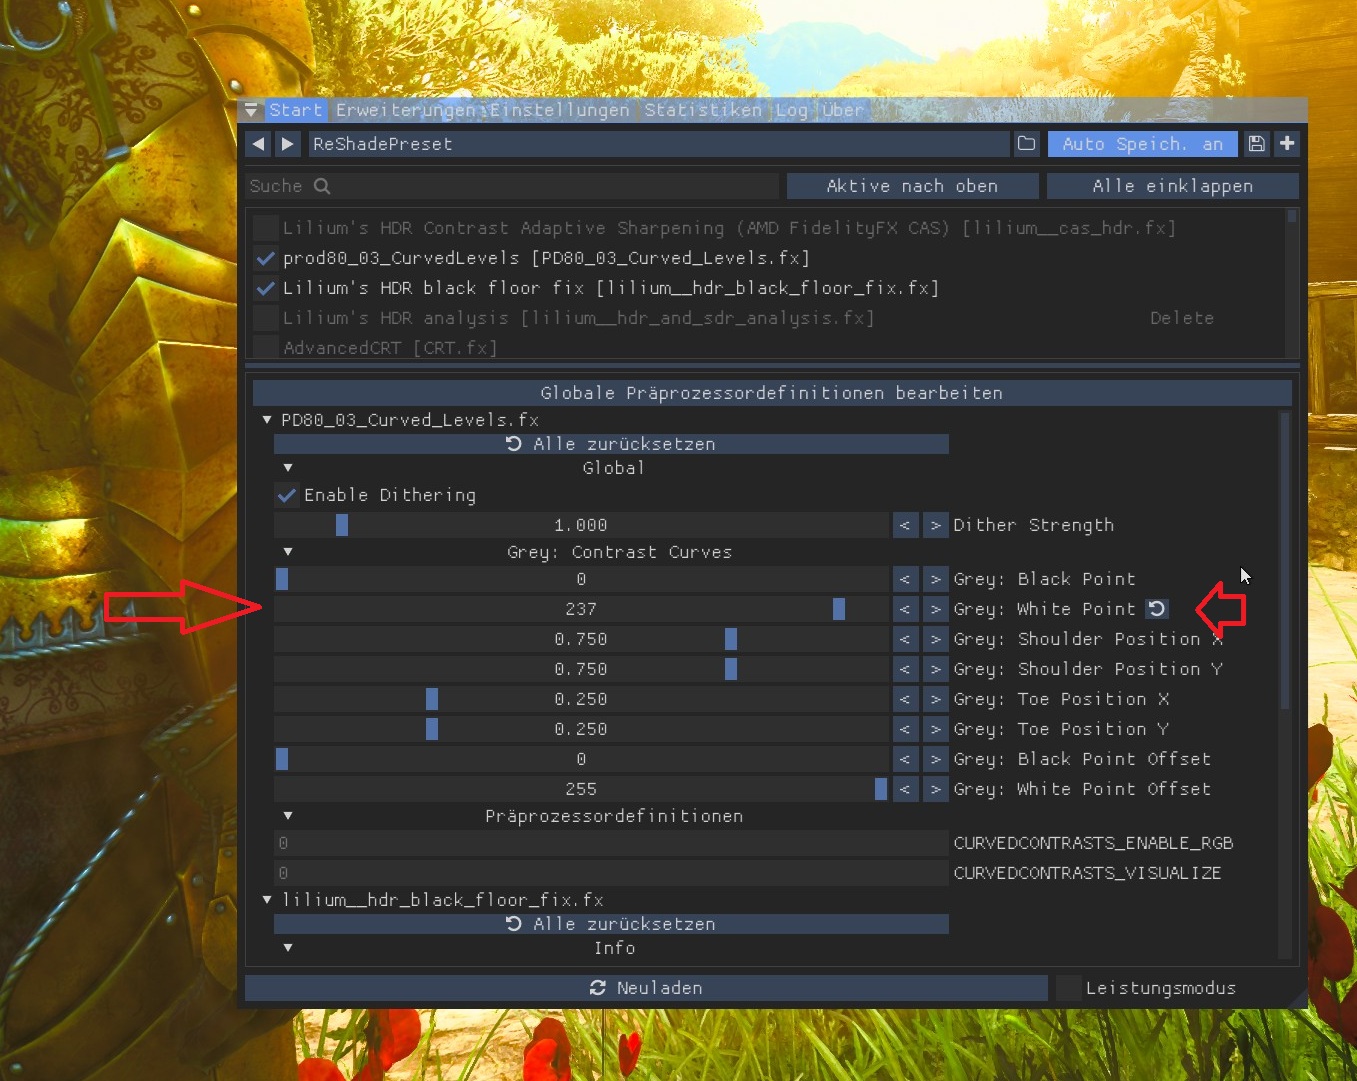Collapse the Global settings group
The height and width of the screenshot is (1081, 1357).
[288, 468]
